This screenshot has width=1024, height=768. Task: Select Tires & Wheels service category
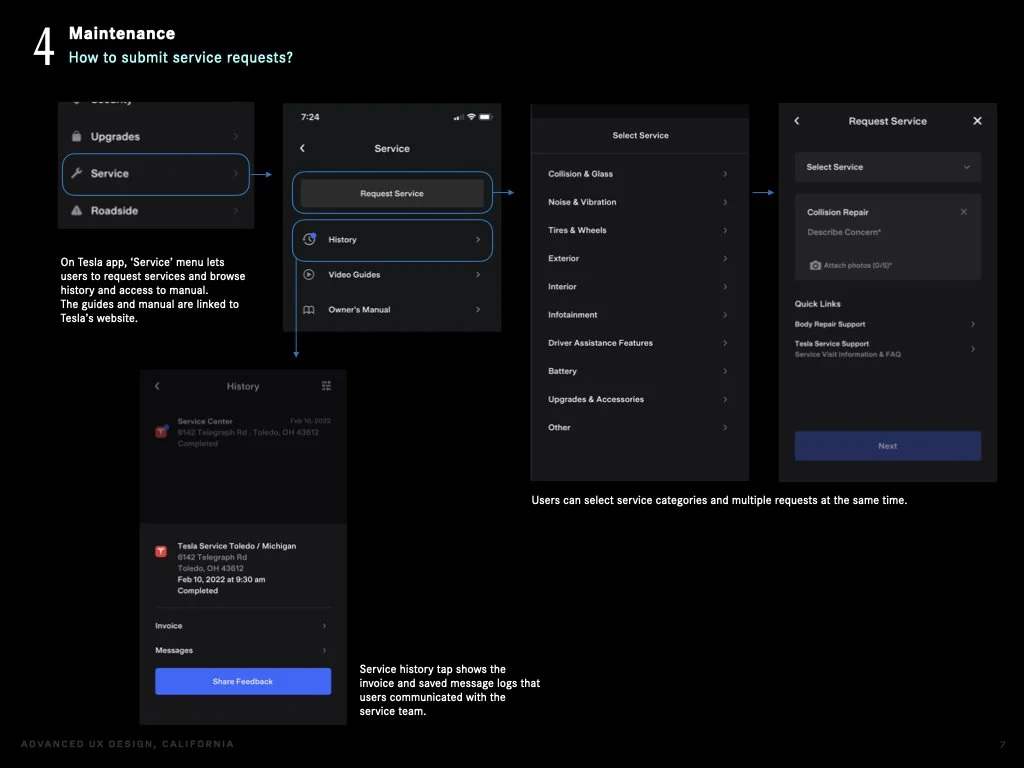[x=639, y=230]
